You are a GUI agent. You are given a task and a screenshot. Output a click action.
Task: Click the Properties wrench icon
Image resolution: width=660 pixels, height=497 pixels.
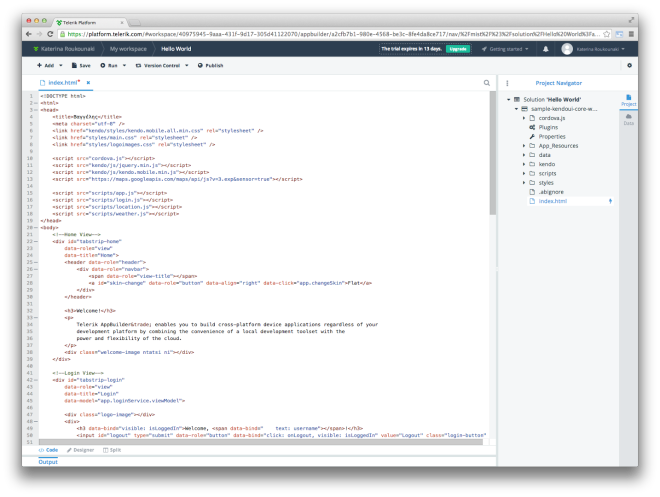pyautogui.click(x=532, y=136)
